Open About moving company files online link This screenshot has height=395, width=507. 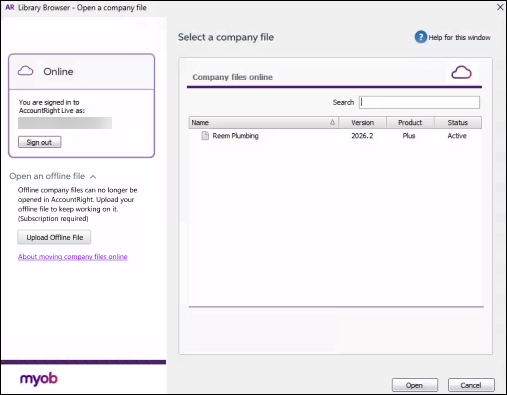[x=73, y=257]
